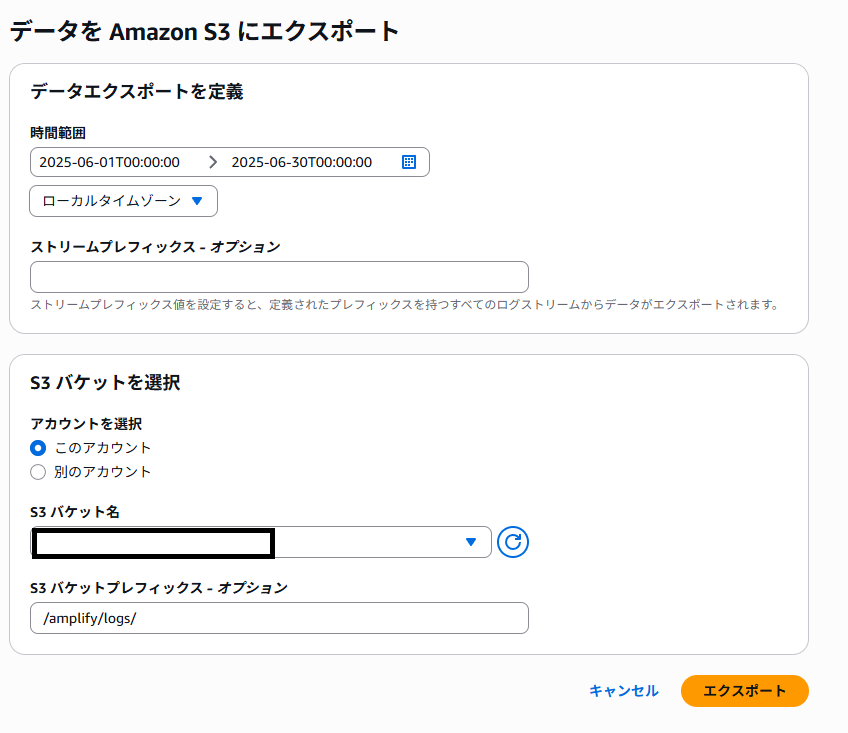Click the end date 2025-06-30T00:00:00 field
848x733 pixels.
tap(302, 162)
